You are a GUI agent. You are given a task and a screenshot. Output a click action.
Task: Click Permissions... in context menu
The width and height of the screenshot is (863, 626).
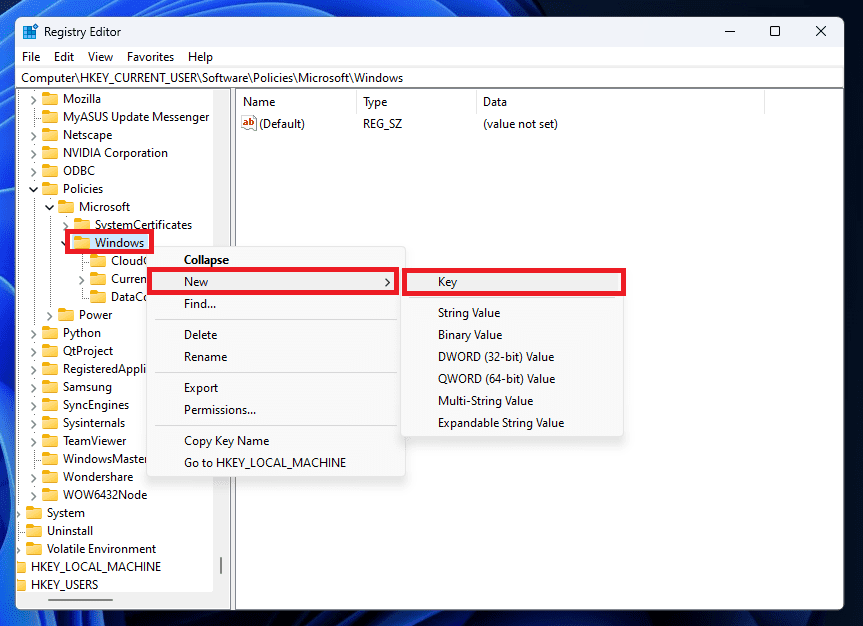(x=219, y=410)
